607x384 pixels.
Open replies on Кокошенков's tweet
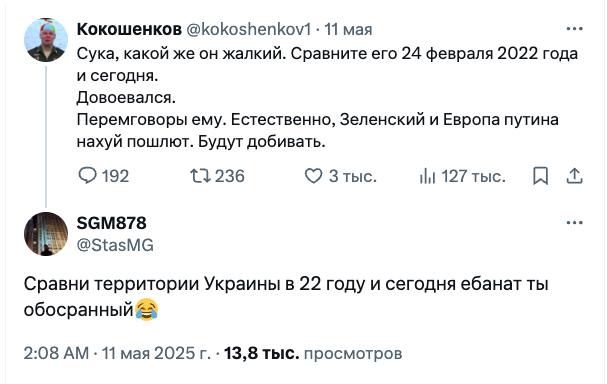tap(88, 176)
